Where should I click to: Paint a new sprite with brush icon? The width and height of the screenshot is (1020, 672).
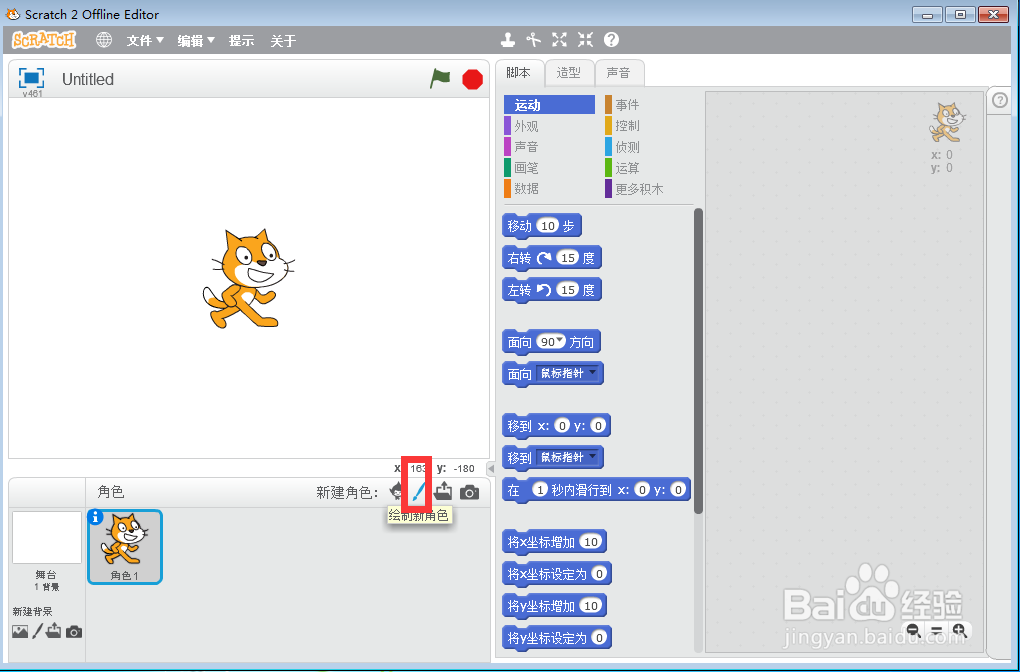click(417, 492)
